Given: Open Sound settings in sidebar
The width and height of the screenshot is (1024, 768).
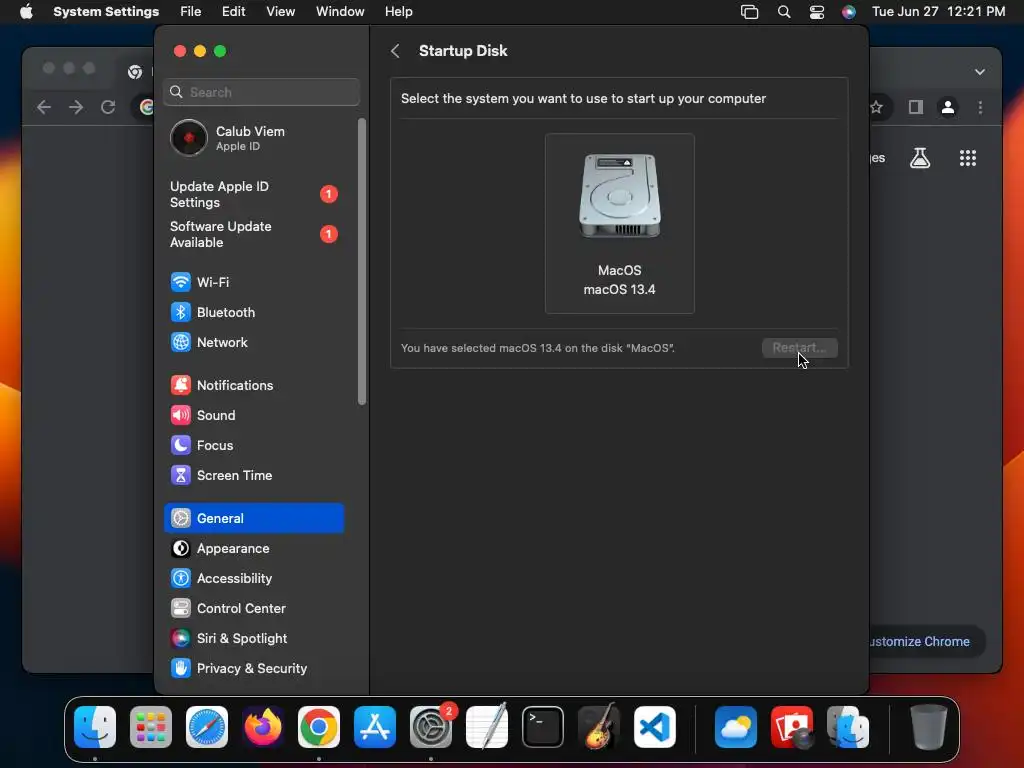Looking at the screenshot, I should pos(253,415).
